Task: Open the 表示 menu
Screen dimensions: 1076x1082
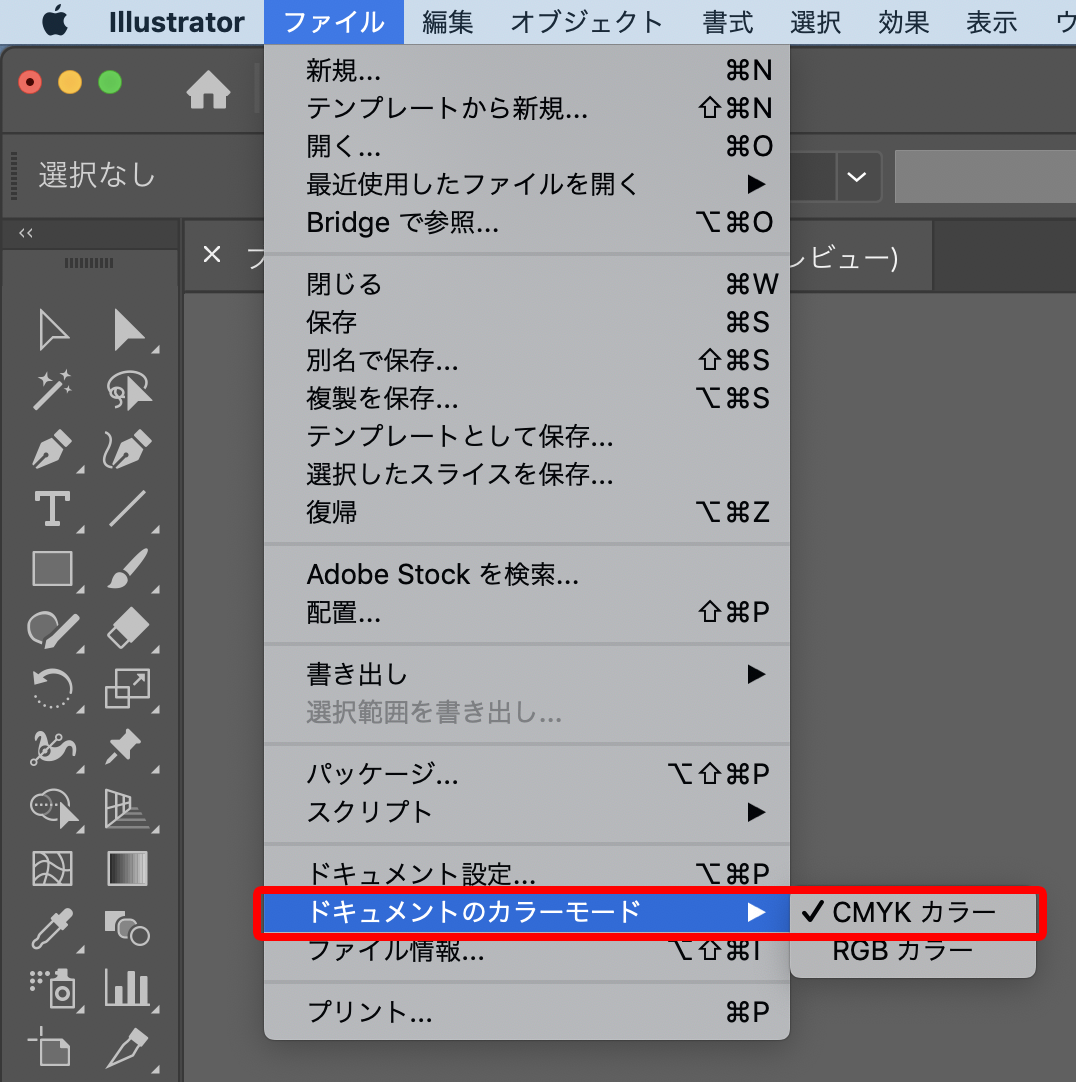Action: point(992,22)
